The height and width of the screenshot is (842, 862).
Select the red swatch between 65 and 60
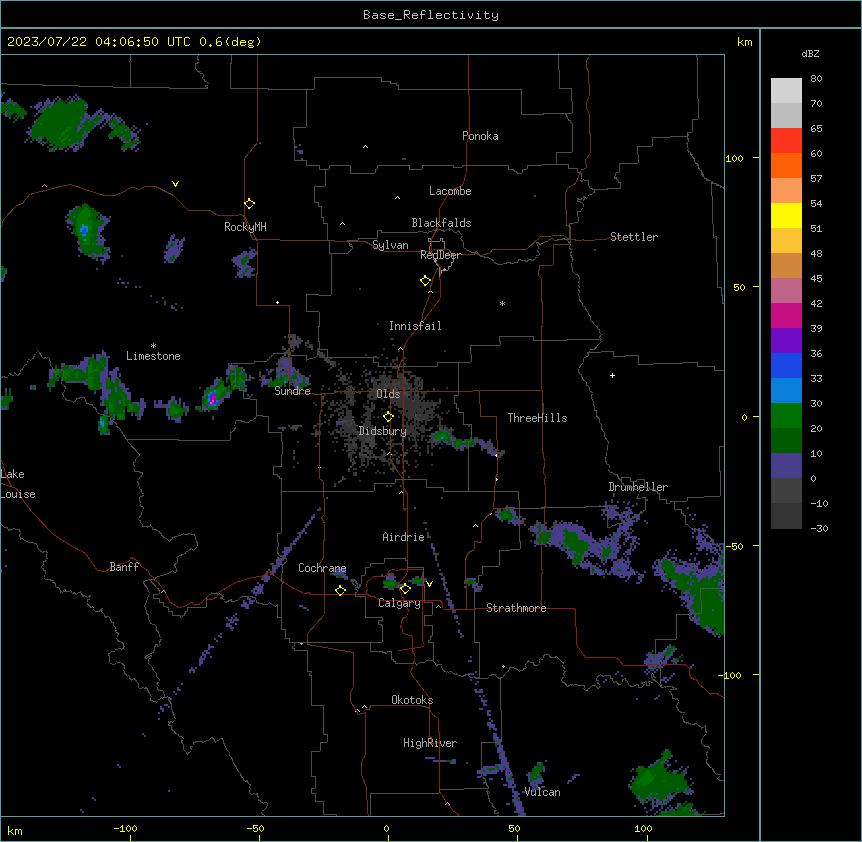(x=786, y=141)
